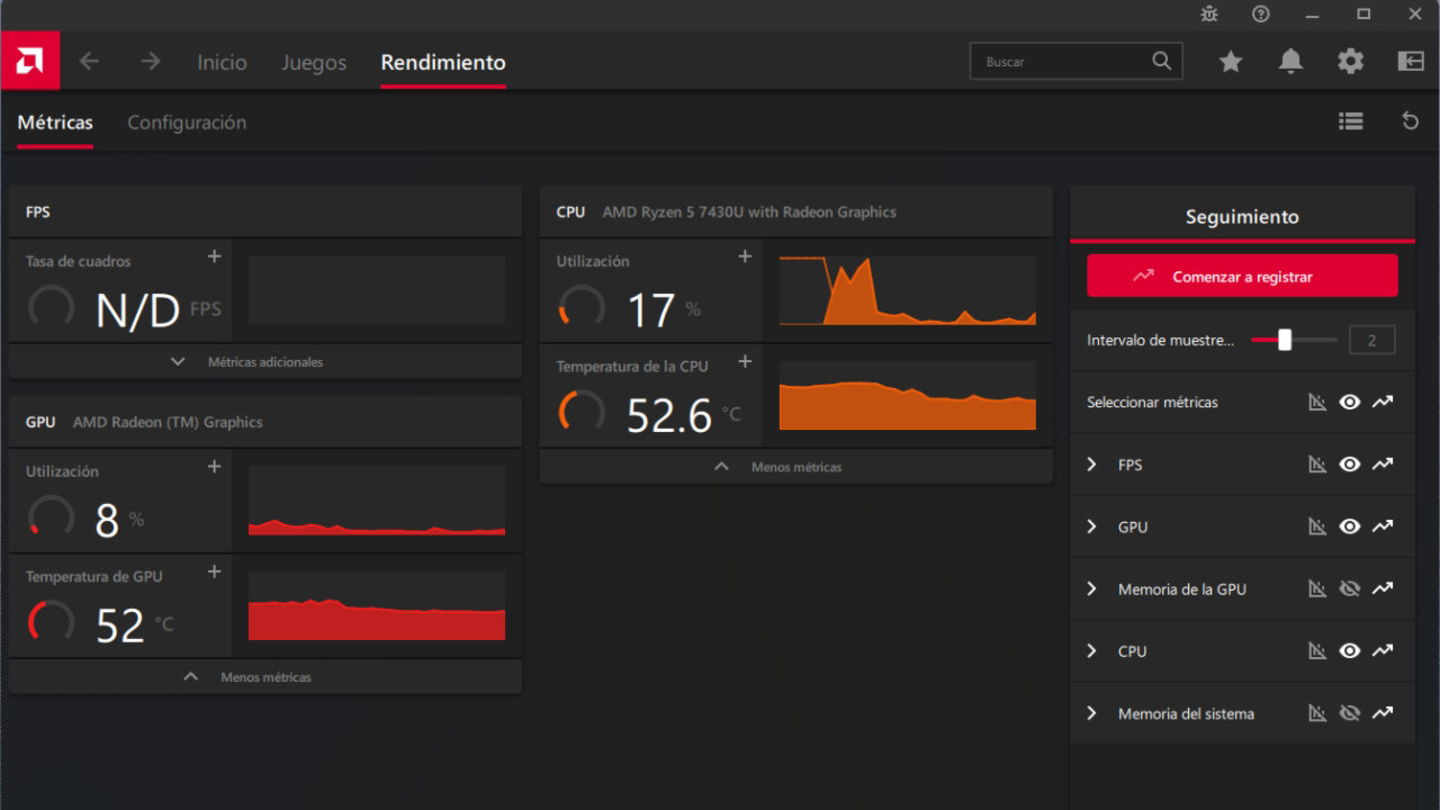This screenshot has width=1440, height=810.
Task: Toggle graph-off icon in CPU row
Action: coord(1317,651)
